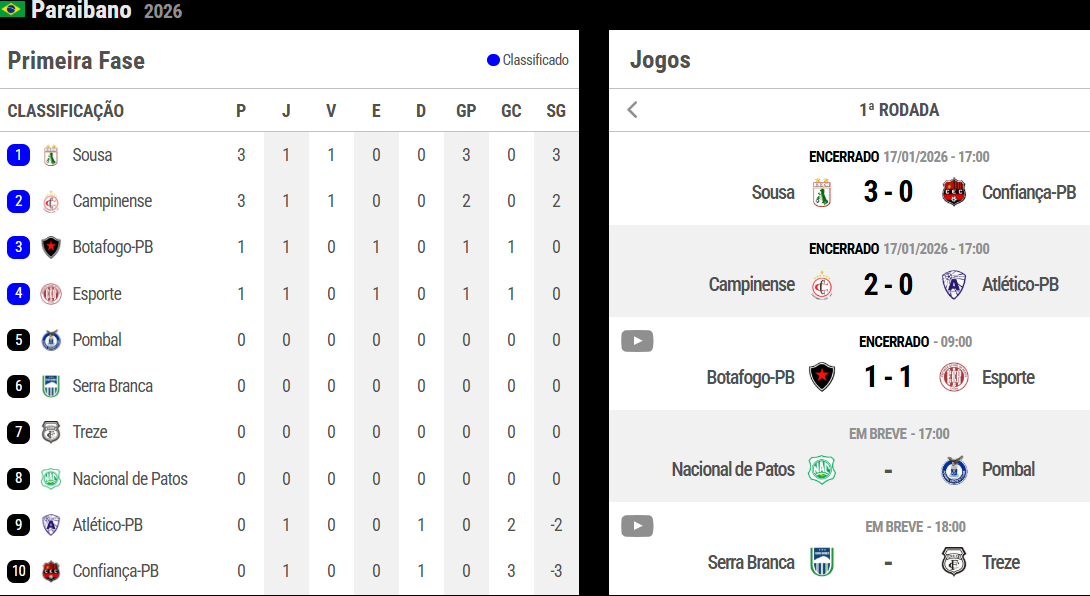Click the blue Classificado legend dot
The height and width of the screenshot is (596, 1090).
[493, 60]
